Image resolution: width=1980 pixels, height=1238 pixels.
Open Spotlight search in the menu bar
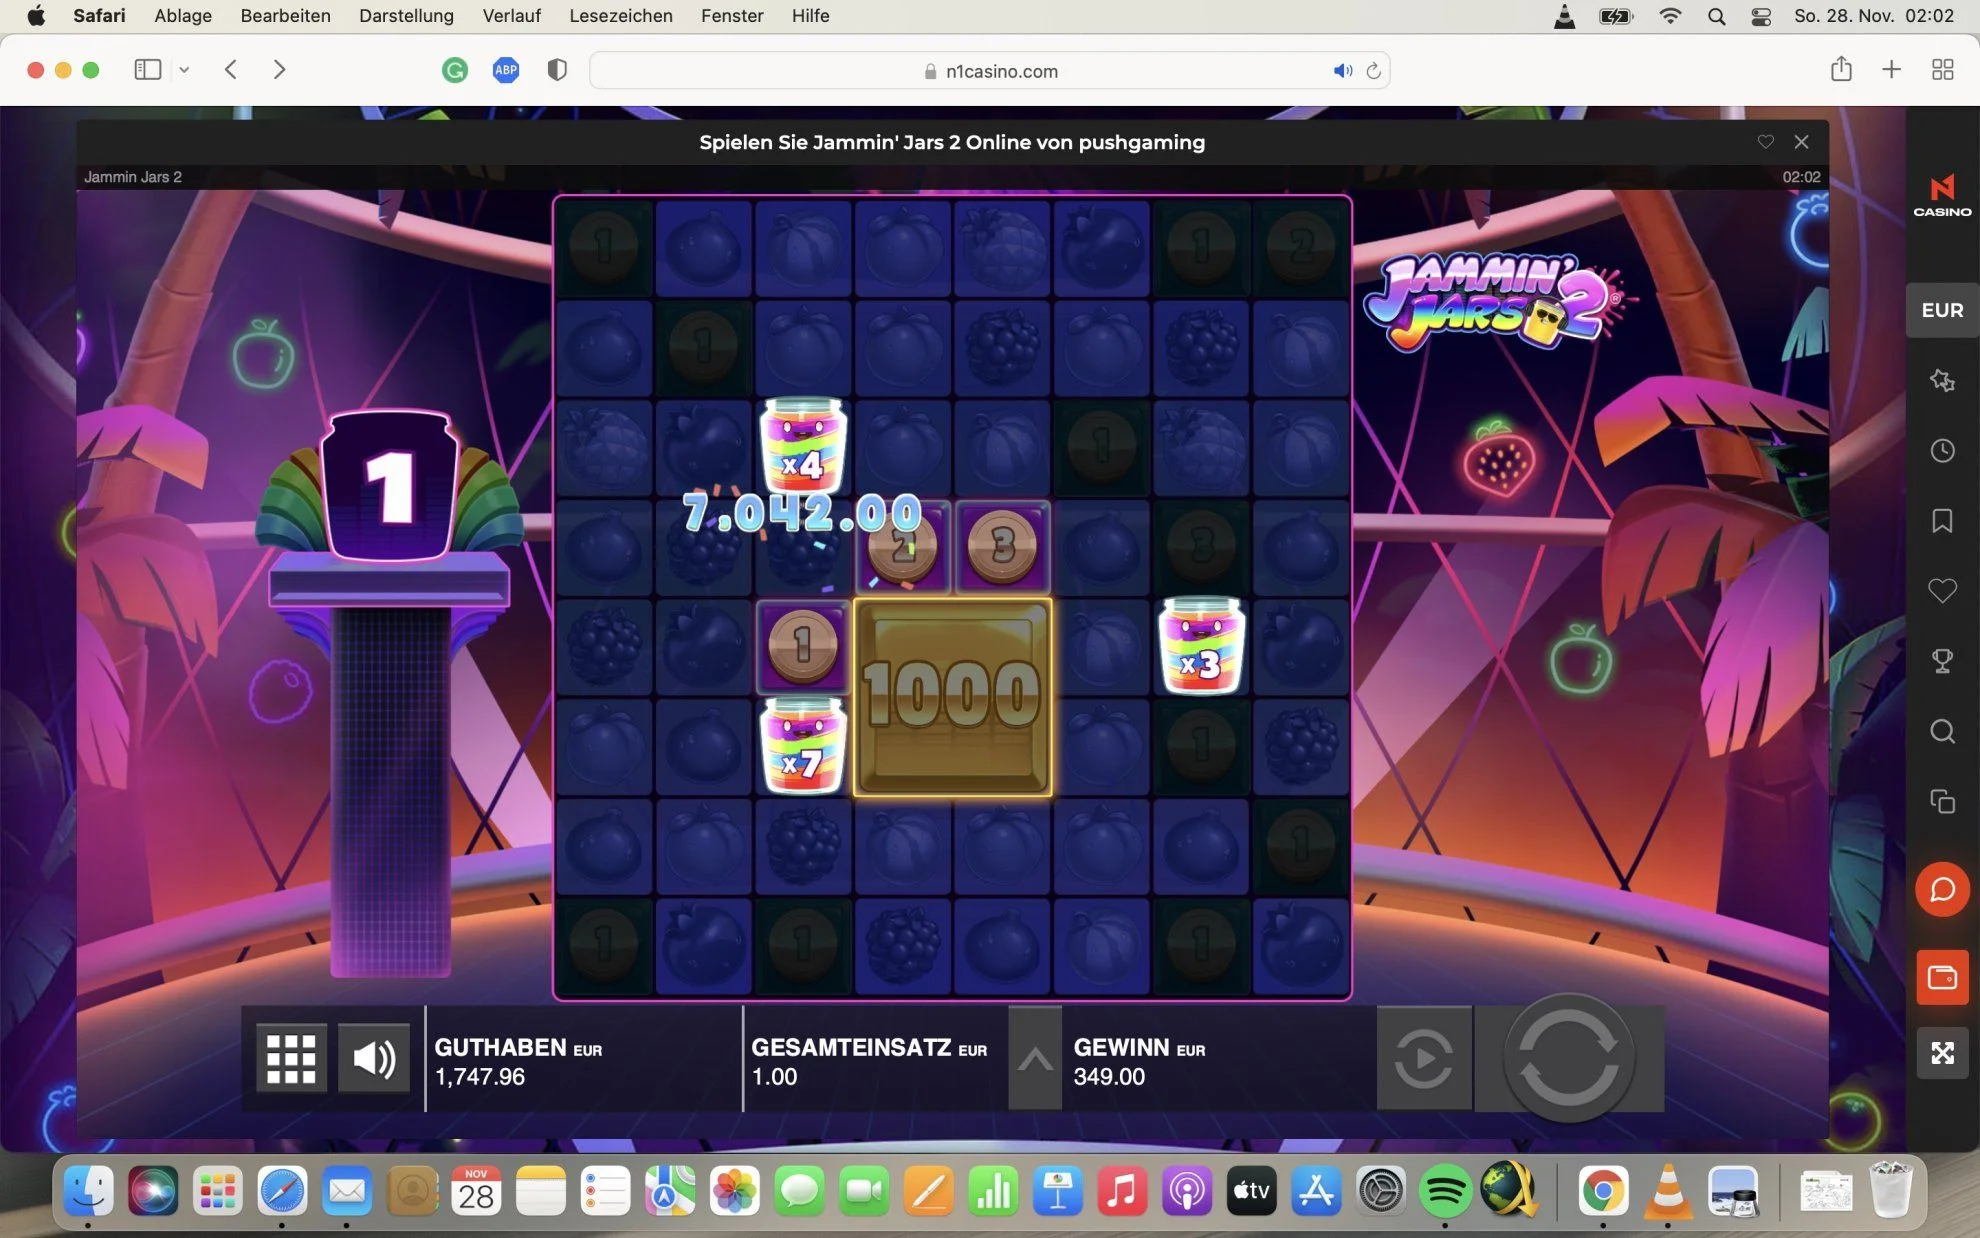coord(1717,16)
